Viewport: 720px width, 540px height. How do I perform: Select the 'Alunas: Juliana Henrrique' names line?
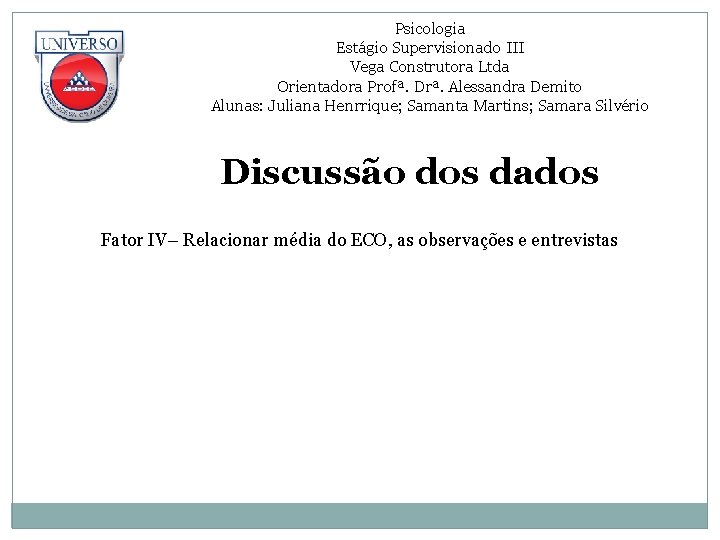[x=430, y=106]
